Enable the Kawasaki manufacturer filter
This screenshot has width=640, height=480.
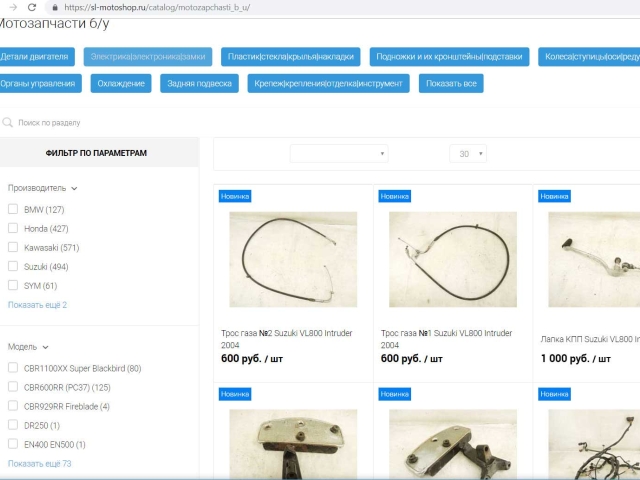pyautogui.click(x=13, y=247)
